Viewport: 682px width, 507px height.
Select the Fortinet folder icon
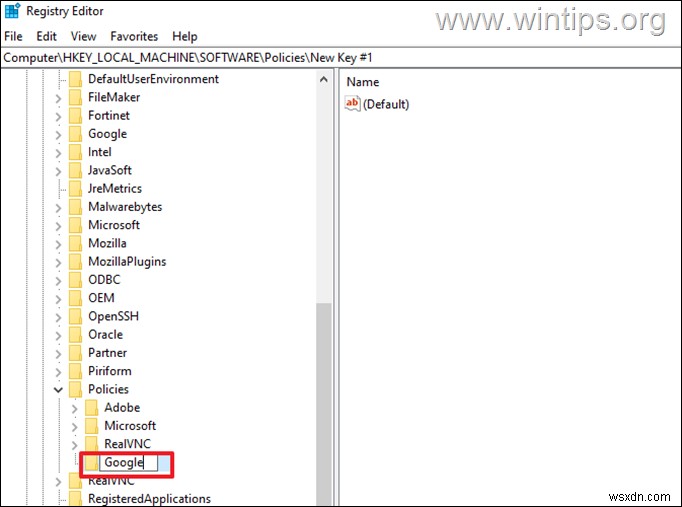(75, 116)
